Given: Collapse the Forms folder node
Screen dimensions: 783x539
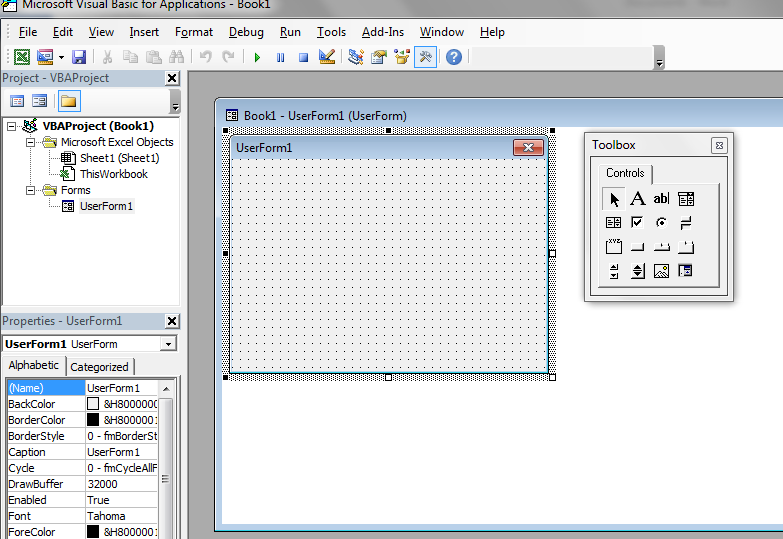Looking at the screenshot, I should (30, 190).
